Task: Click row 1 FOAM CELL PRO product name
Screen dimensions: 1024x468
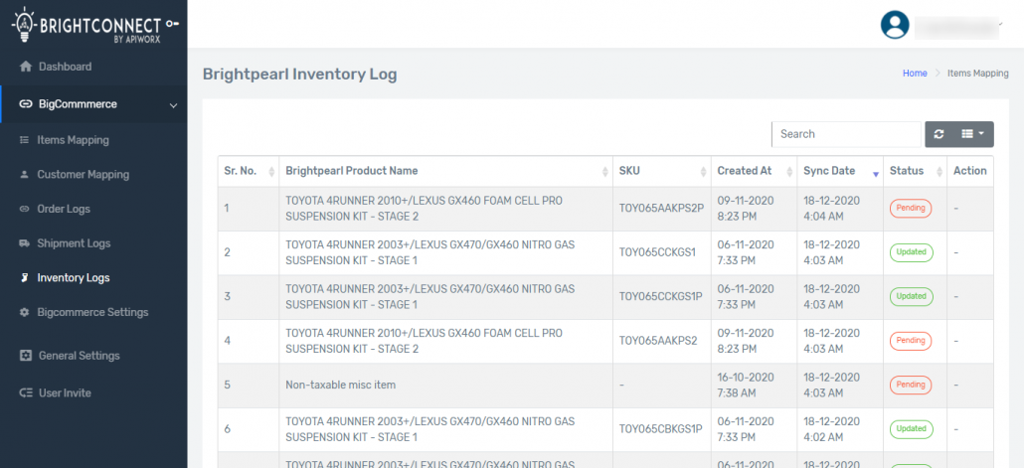Action: coord(424,208)
